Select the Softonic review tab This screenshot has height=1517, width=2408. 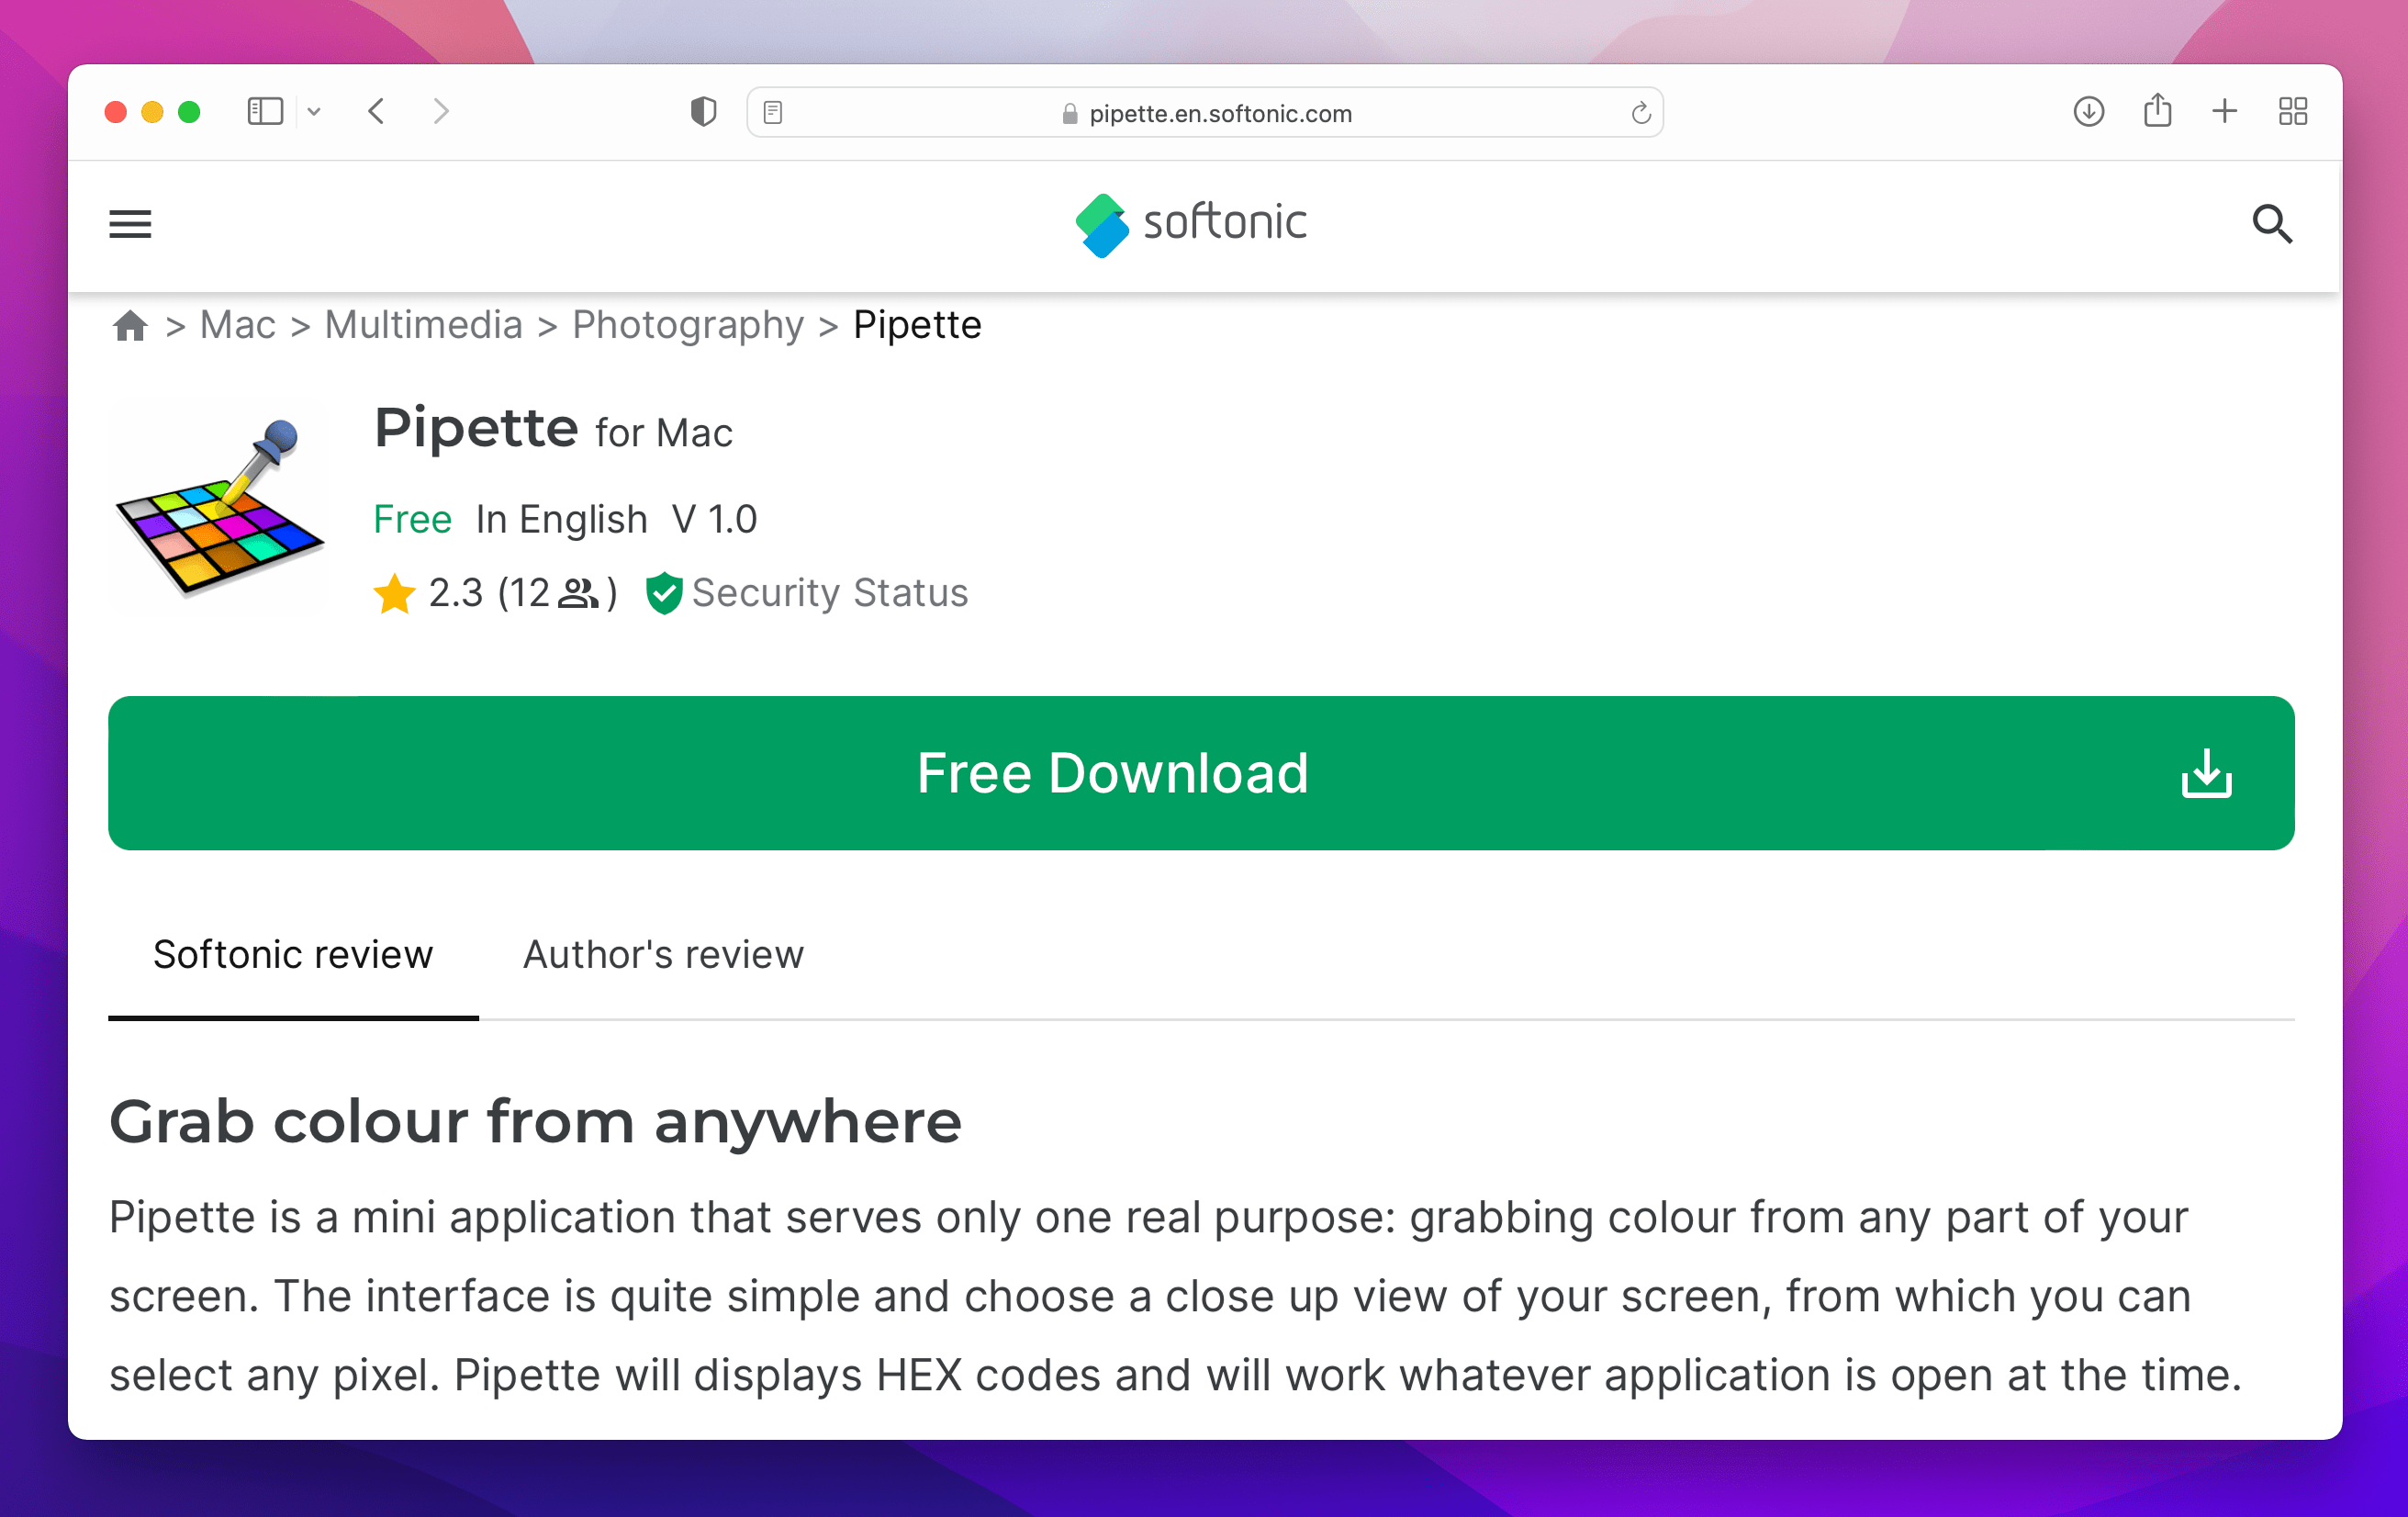pyautogui.click(x=293, y=954)
